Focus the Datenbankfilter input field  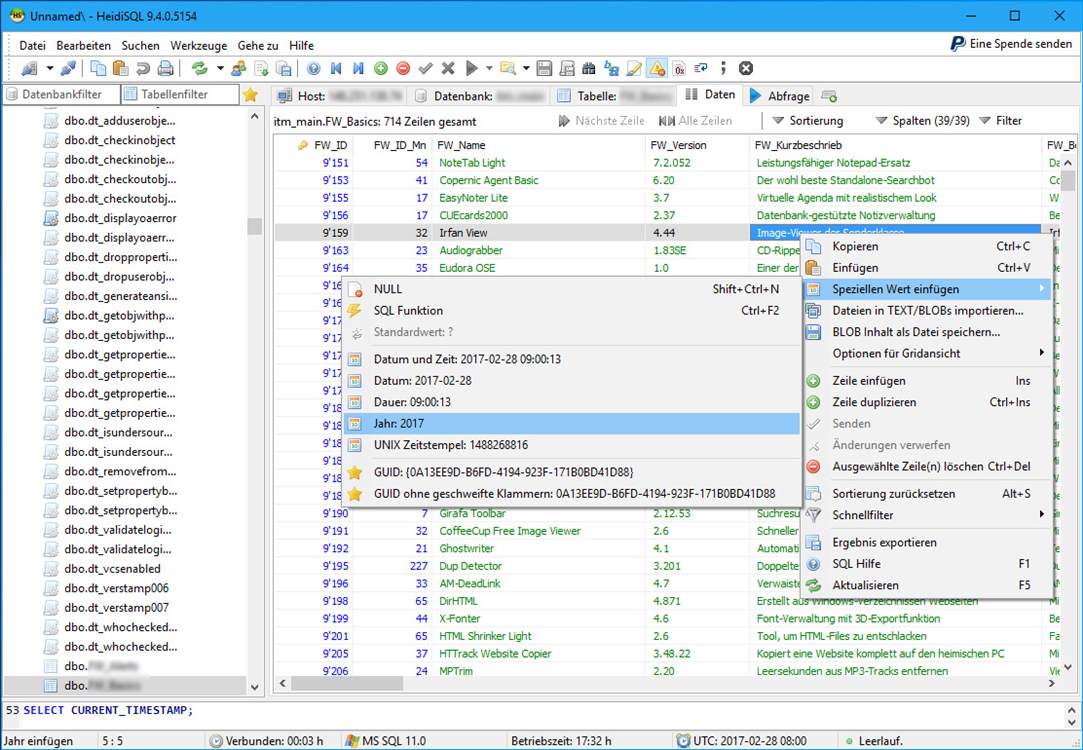61,95
